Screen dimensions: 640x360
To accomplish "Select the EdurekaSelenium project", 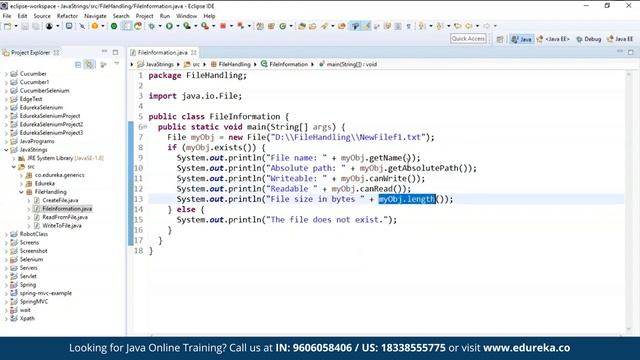I will [x=41, y=108].
